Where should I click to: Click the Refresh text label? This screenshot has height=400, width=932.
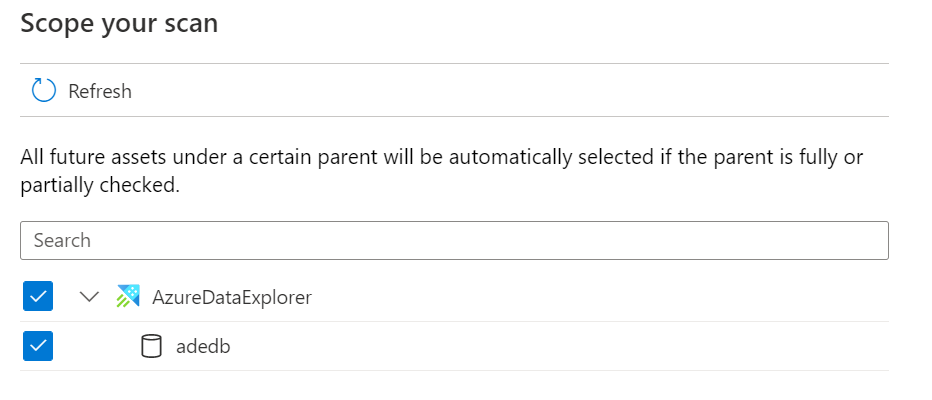click(100, 92)
